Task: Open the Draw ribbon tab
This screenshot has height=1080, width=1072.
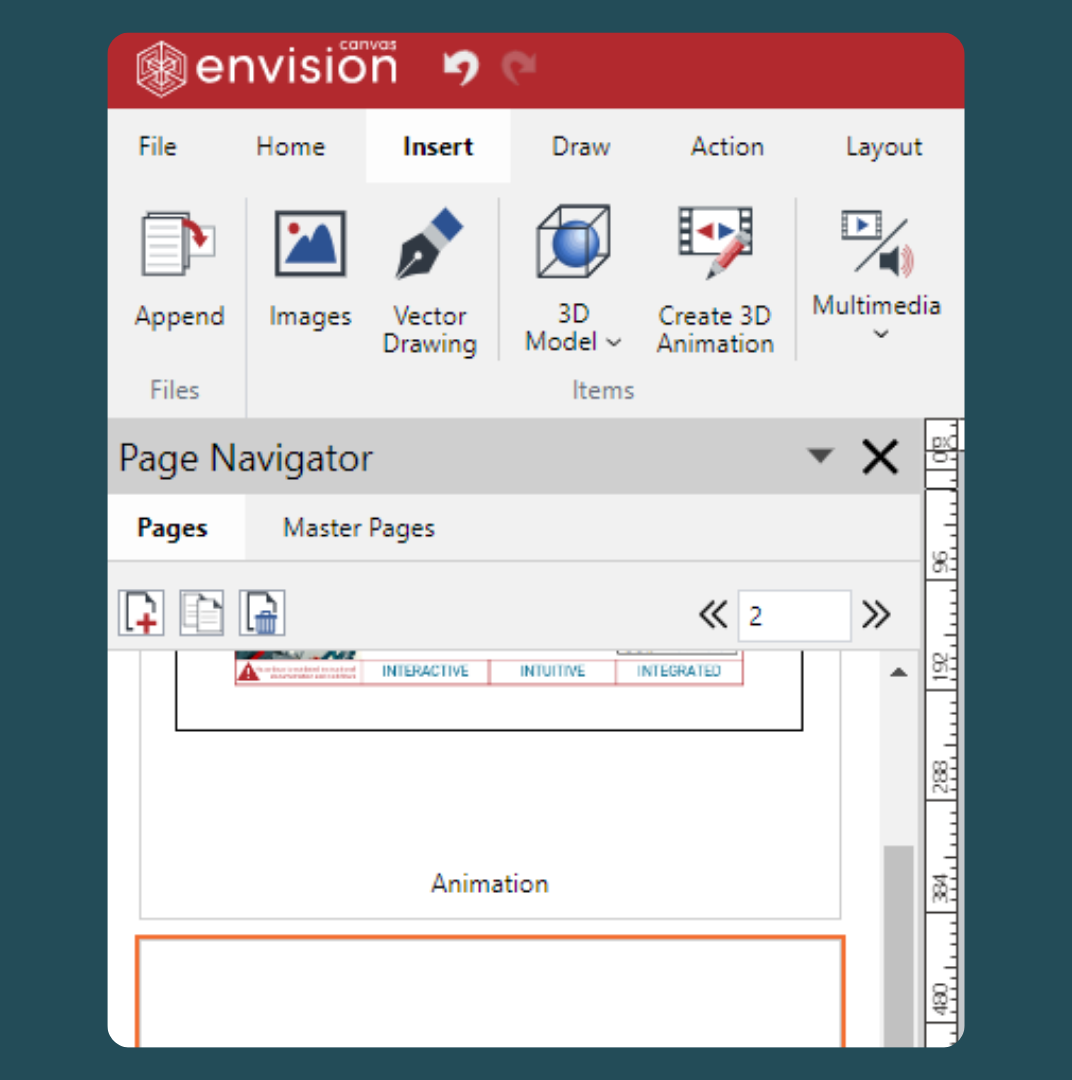Action: coord(581,146)
